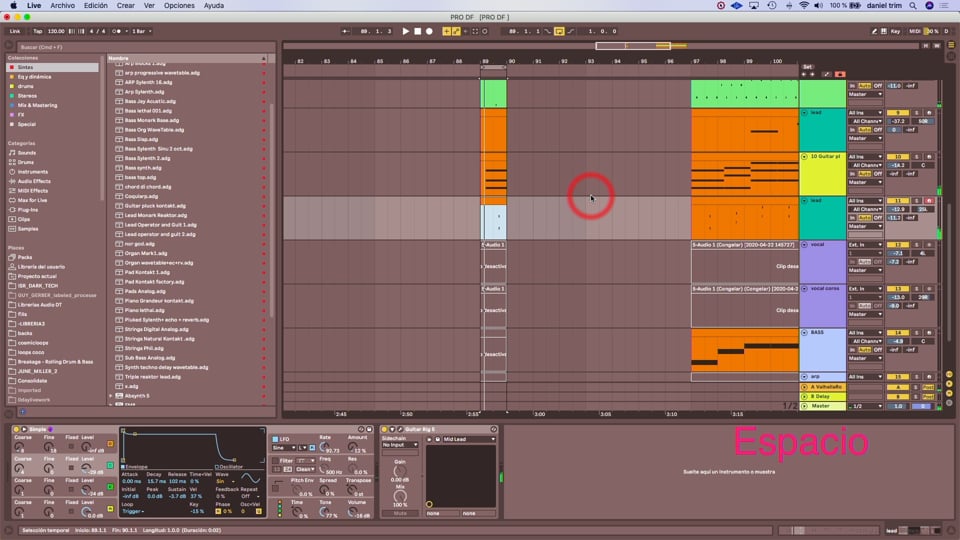
Task: Click the Stop button in the transport
Action: pos(418,31)
